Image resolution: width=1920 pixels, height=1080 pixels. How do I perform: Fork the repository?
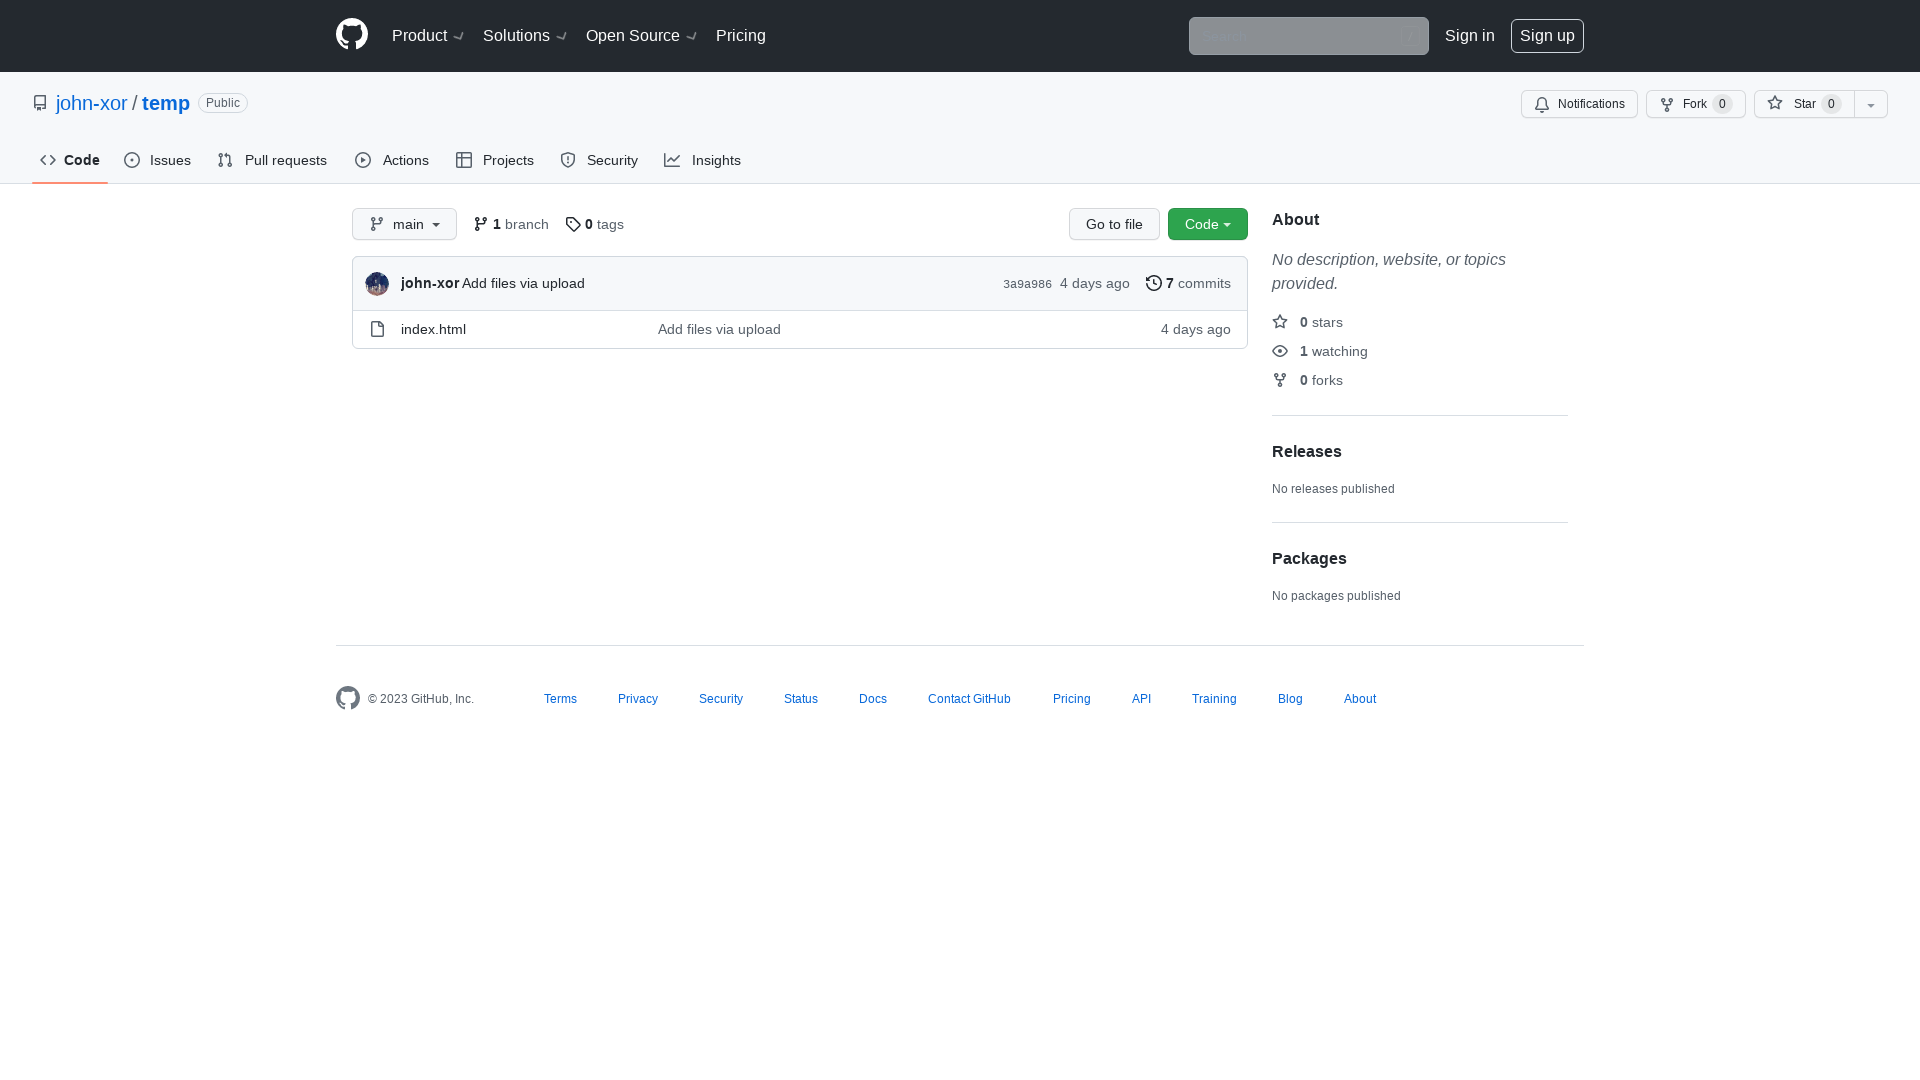point(1695,104)
